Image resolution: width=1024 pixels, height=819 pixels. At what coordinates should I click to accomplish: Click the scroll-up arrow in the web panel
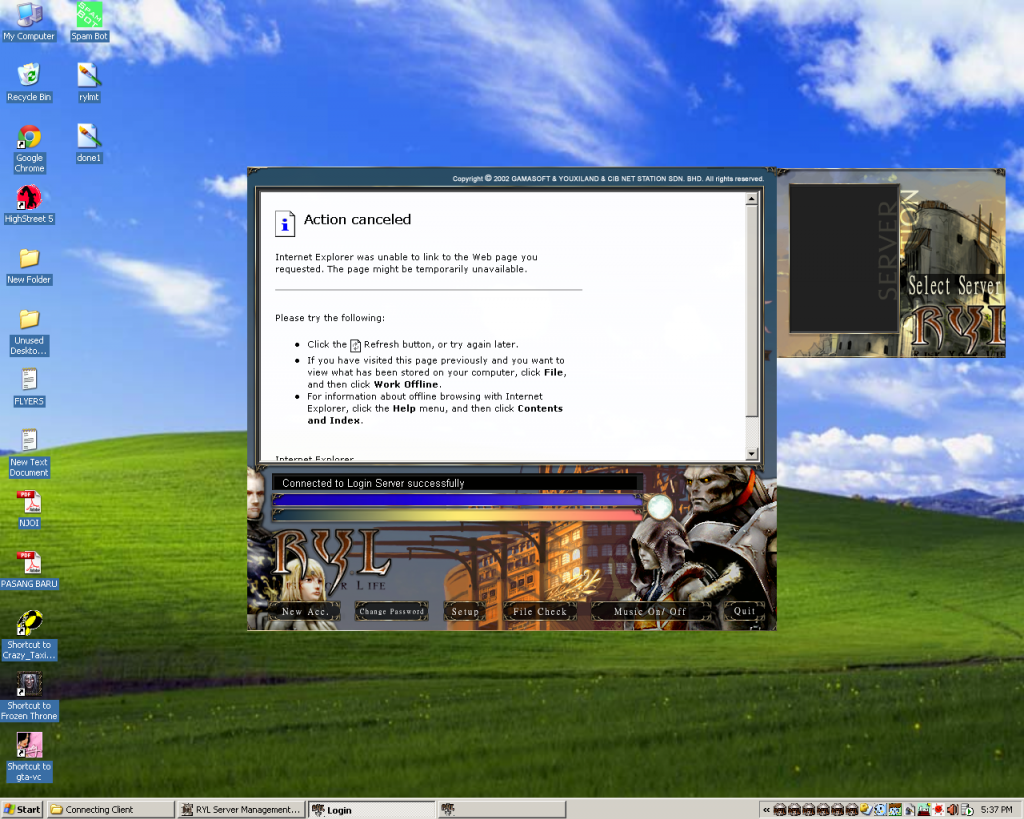(x=752, y=200)
